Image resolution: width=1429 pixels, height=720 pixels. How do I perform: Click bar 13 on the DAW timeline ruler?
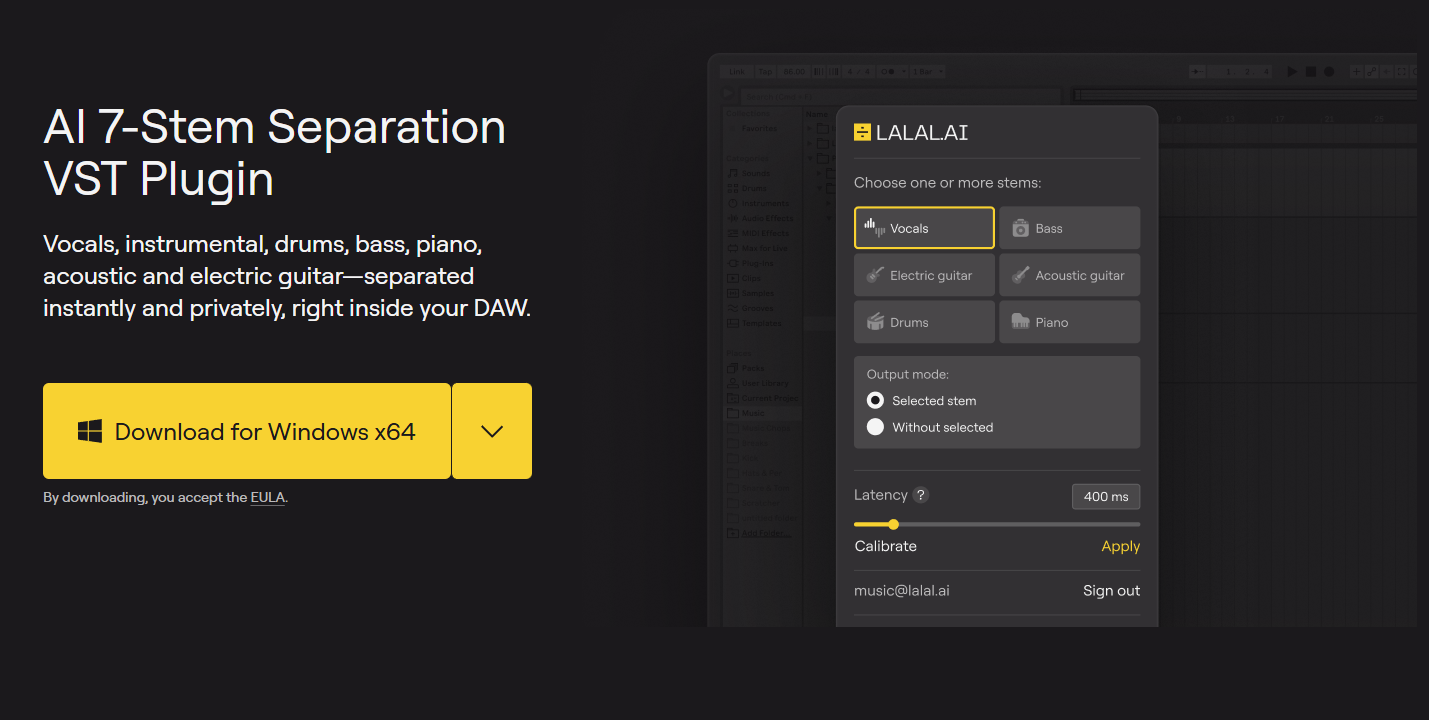(x=1229, y=119)
